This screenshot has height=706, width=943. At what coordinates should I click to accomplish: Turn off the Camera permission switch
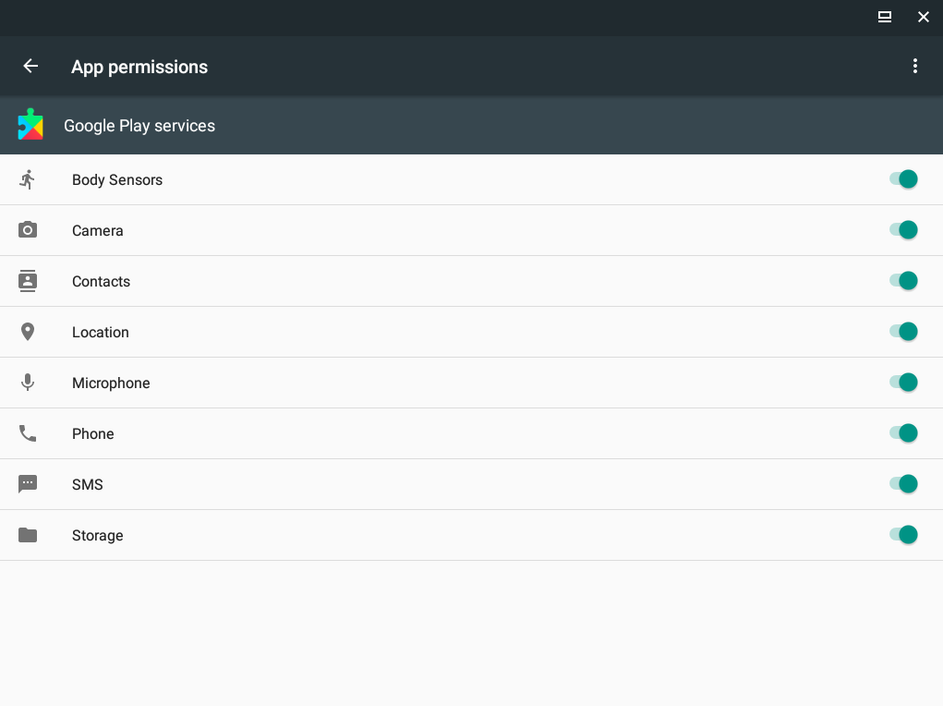(x=903, y=230)
